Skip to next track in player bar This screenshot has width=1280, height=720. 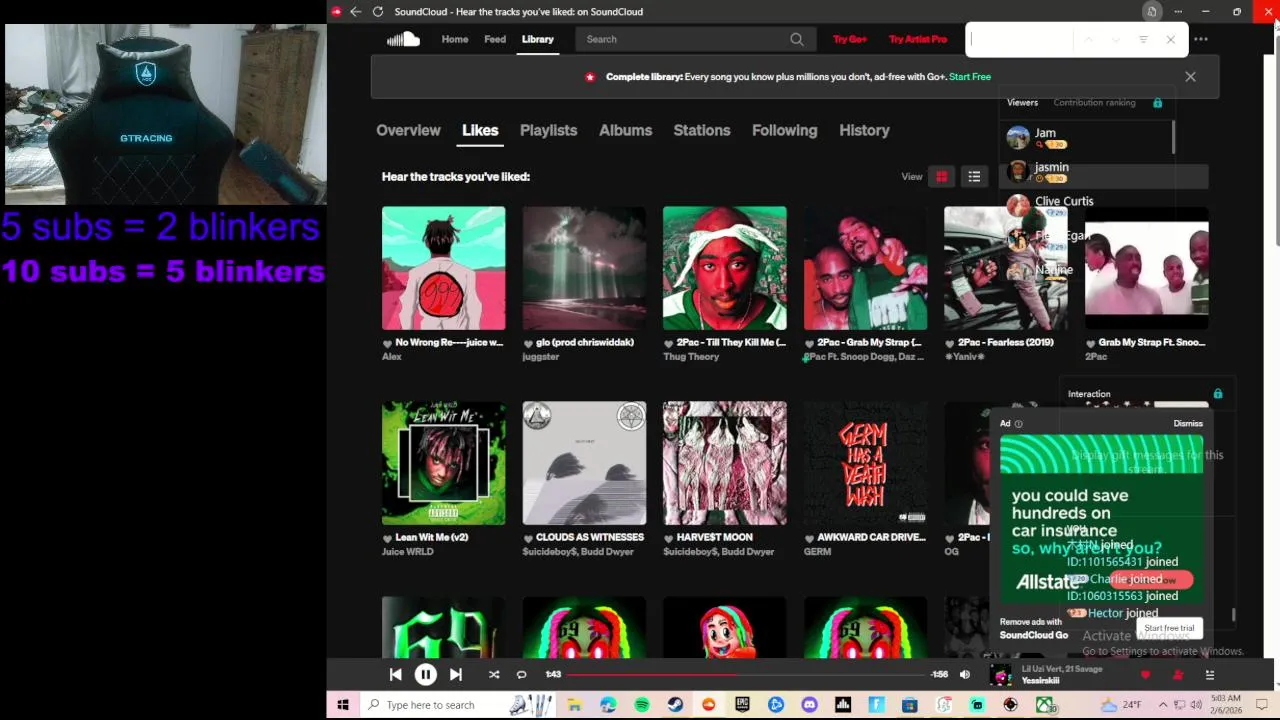pos(455,675)
